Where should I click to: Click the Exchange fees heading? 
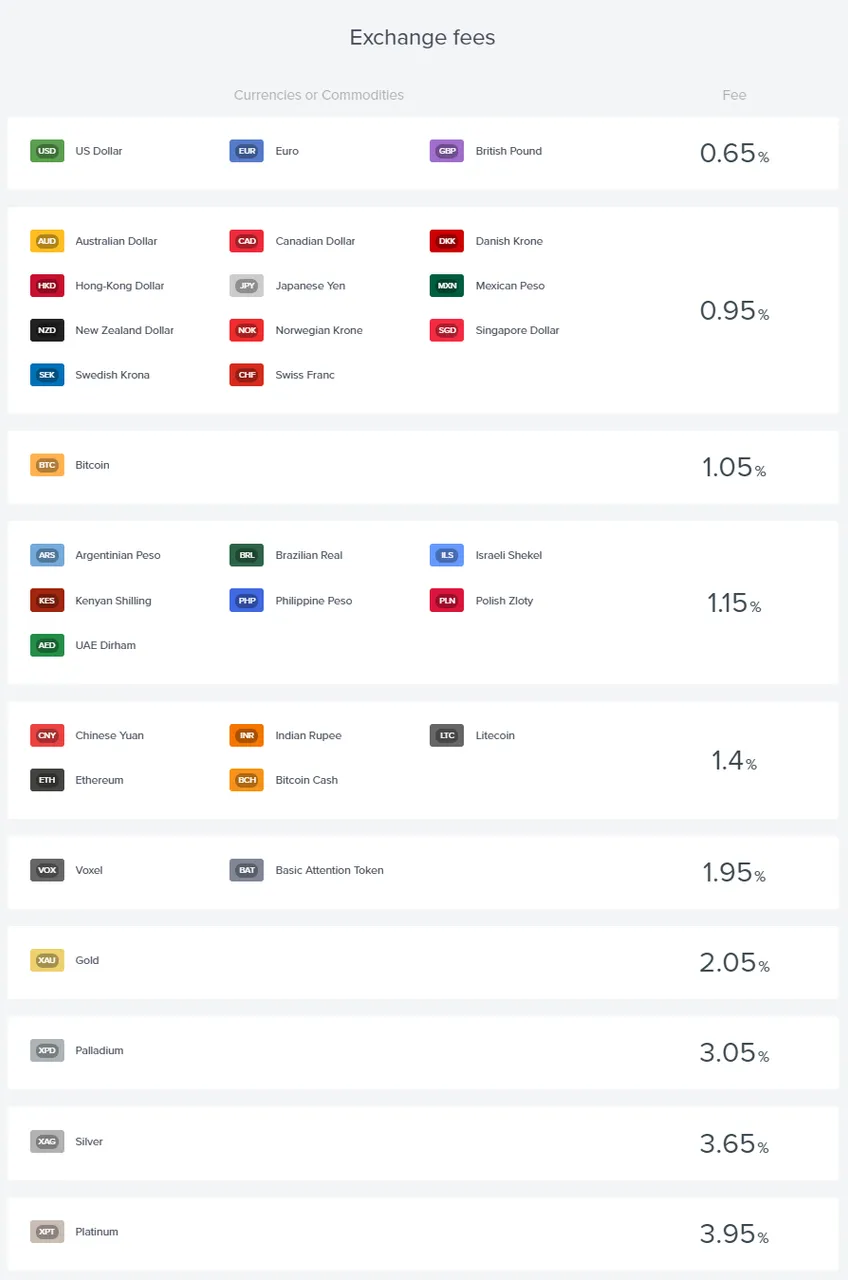click(x=422, y=38)
